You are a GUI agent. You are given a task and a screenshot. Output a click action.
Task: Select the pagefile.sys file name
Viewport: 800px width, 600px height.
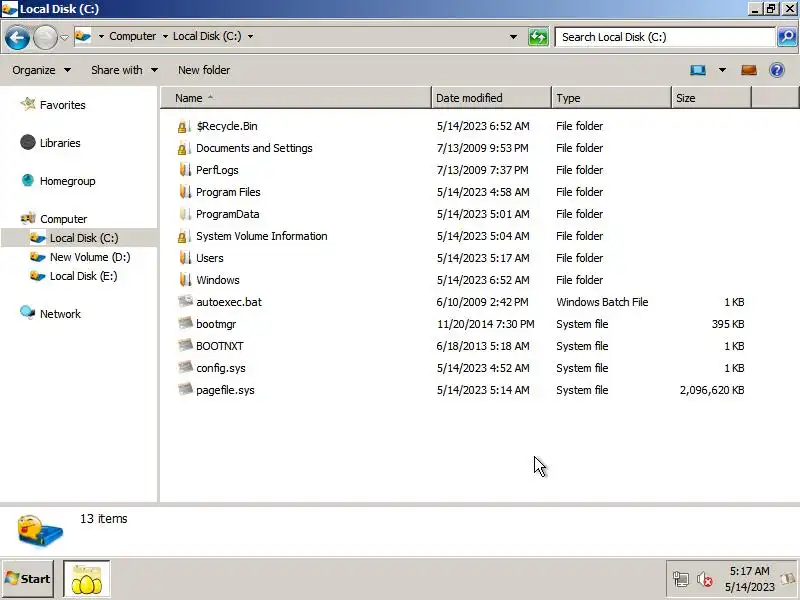225,390
